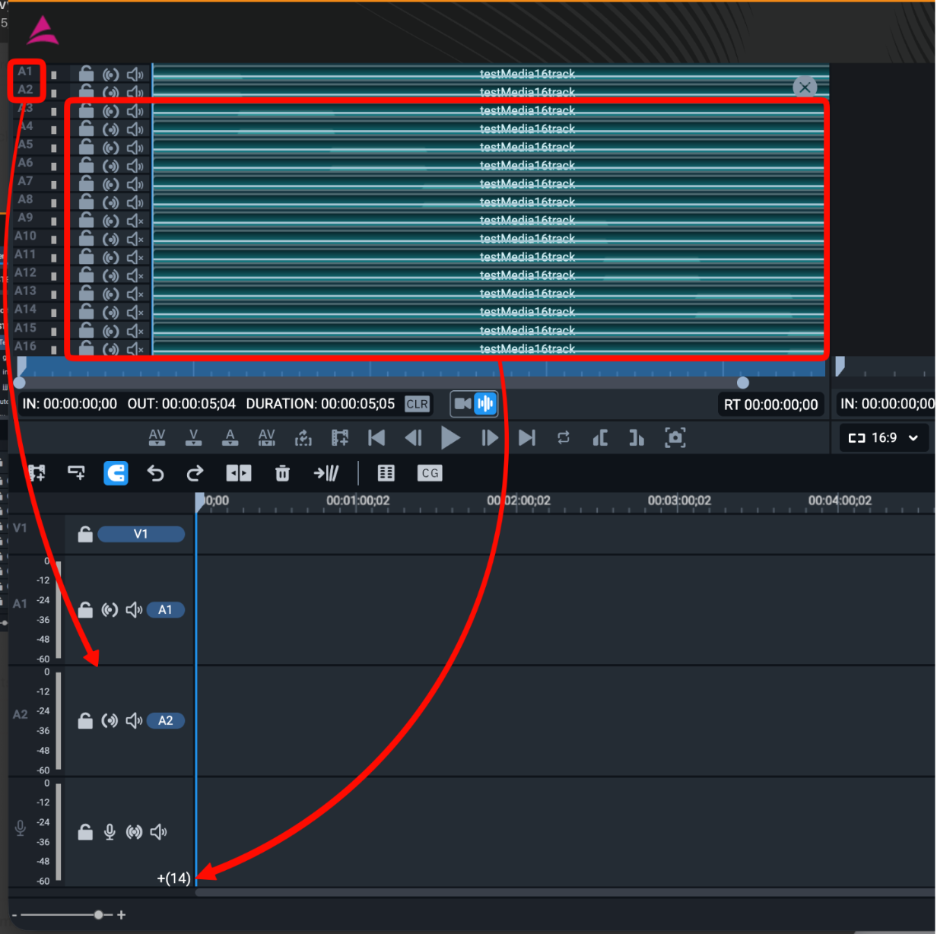Toggle lock on the voiceover track
This screenshot has width=936, height=934.
85,832
